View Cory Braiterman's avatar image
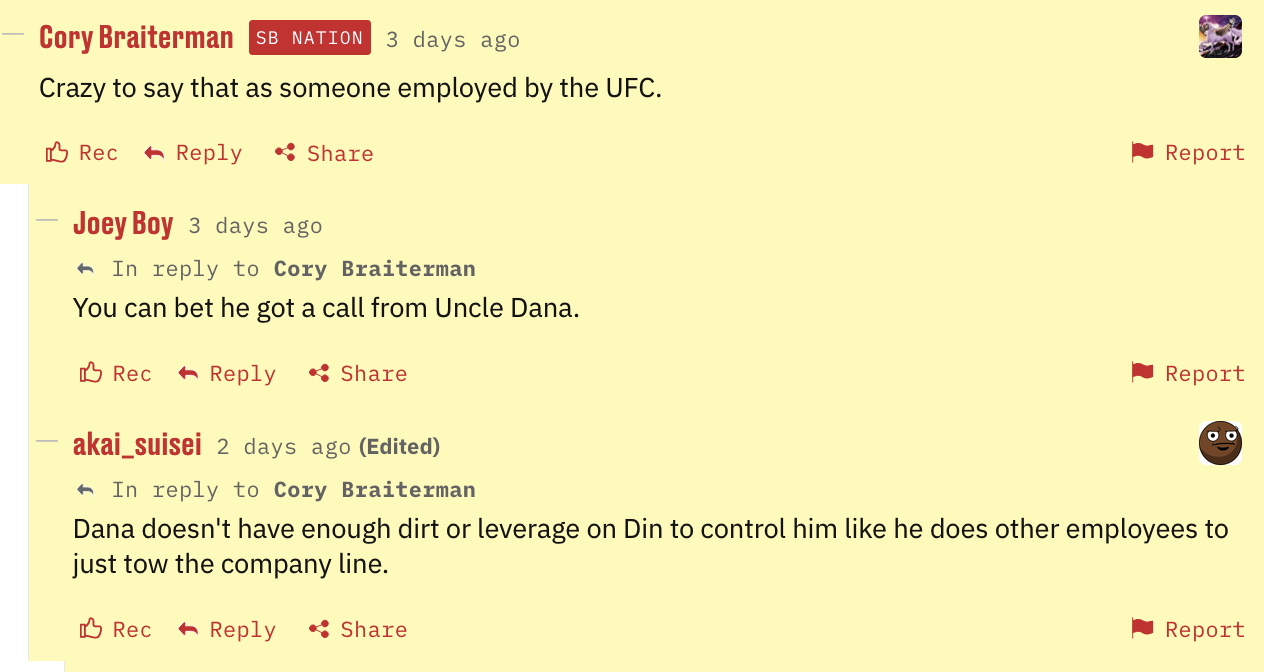Screen dimensions: 1264x672 tap(1220, 37)
